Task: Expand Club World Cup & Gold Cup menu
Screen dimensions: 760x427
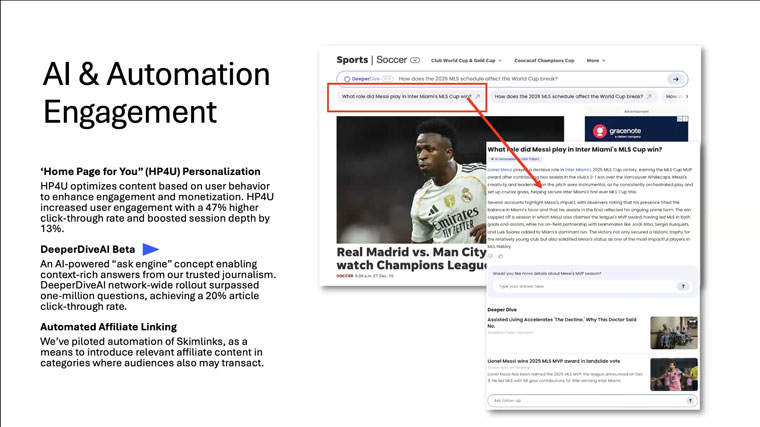Action: pyautogui.click(x=466, y=61)
